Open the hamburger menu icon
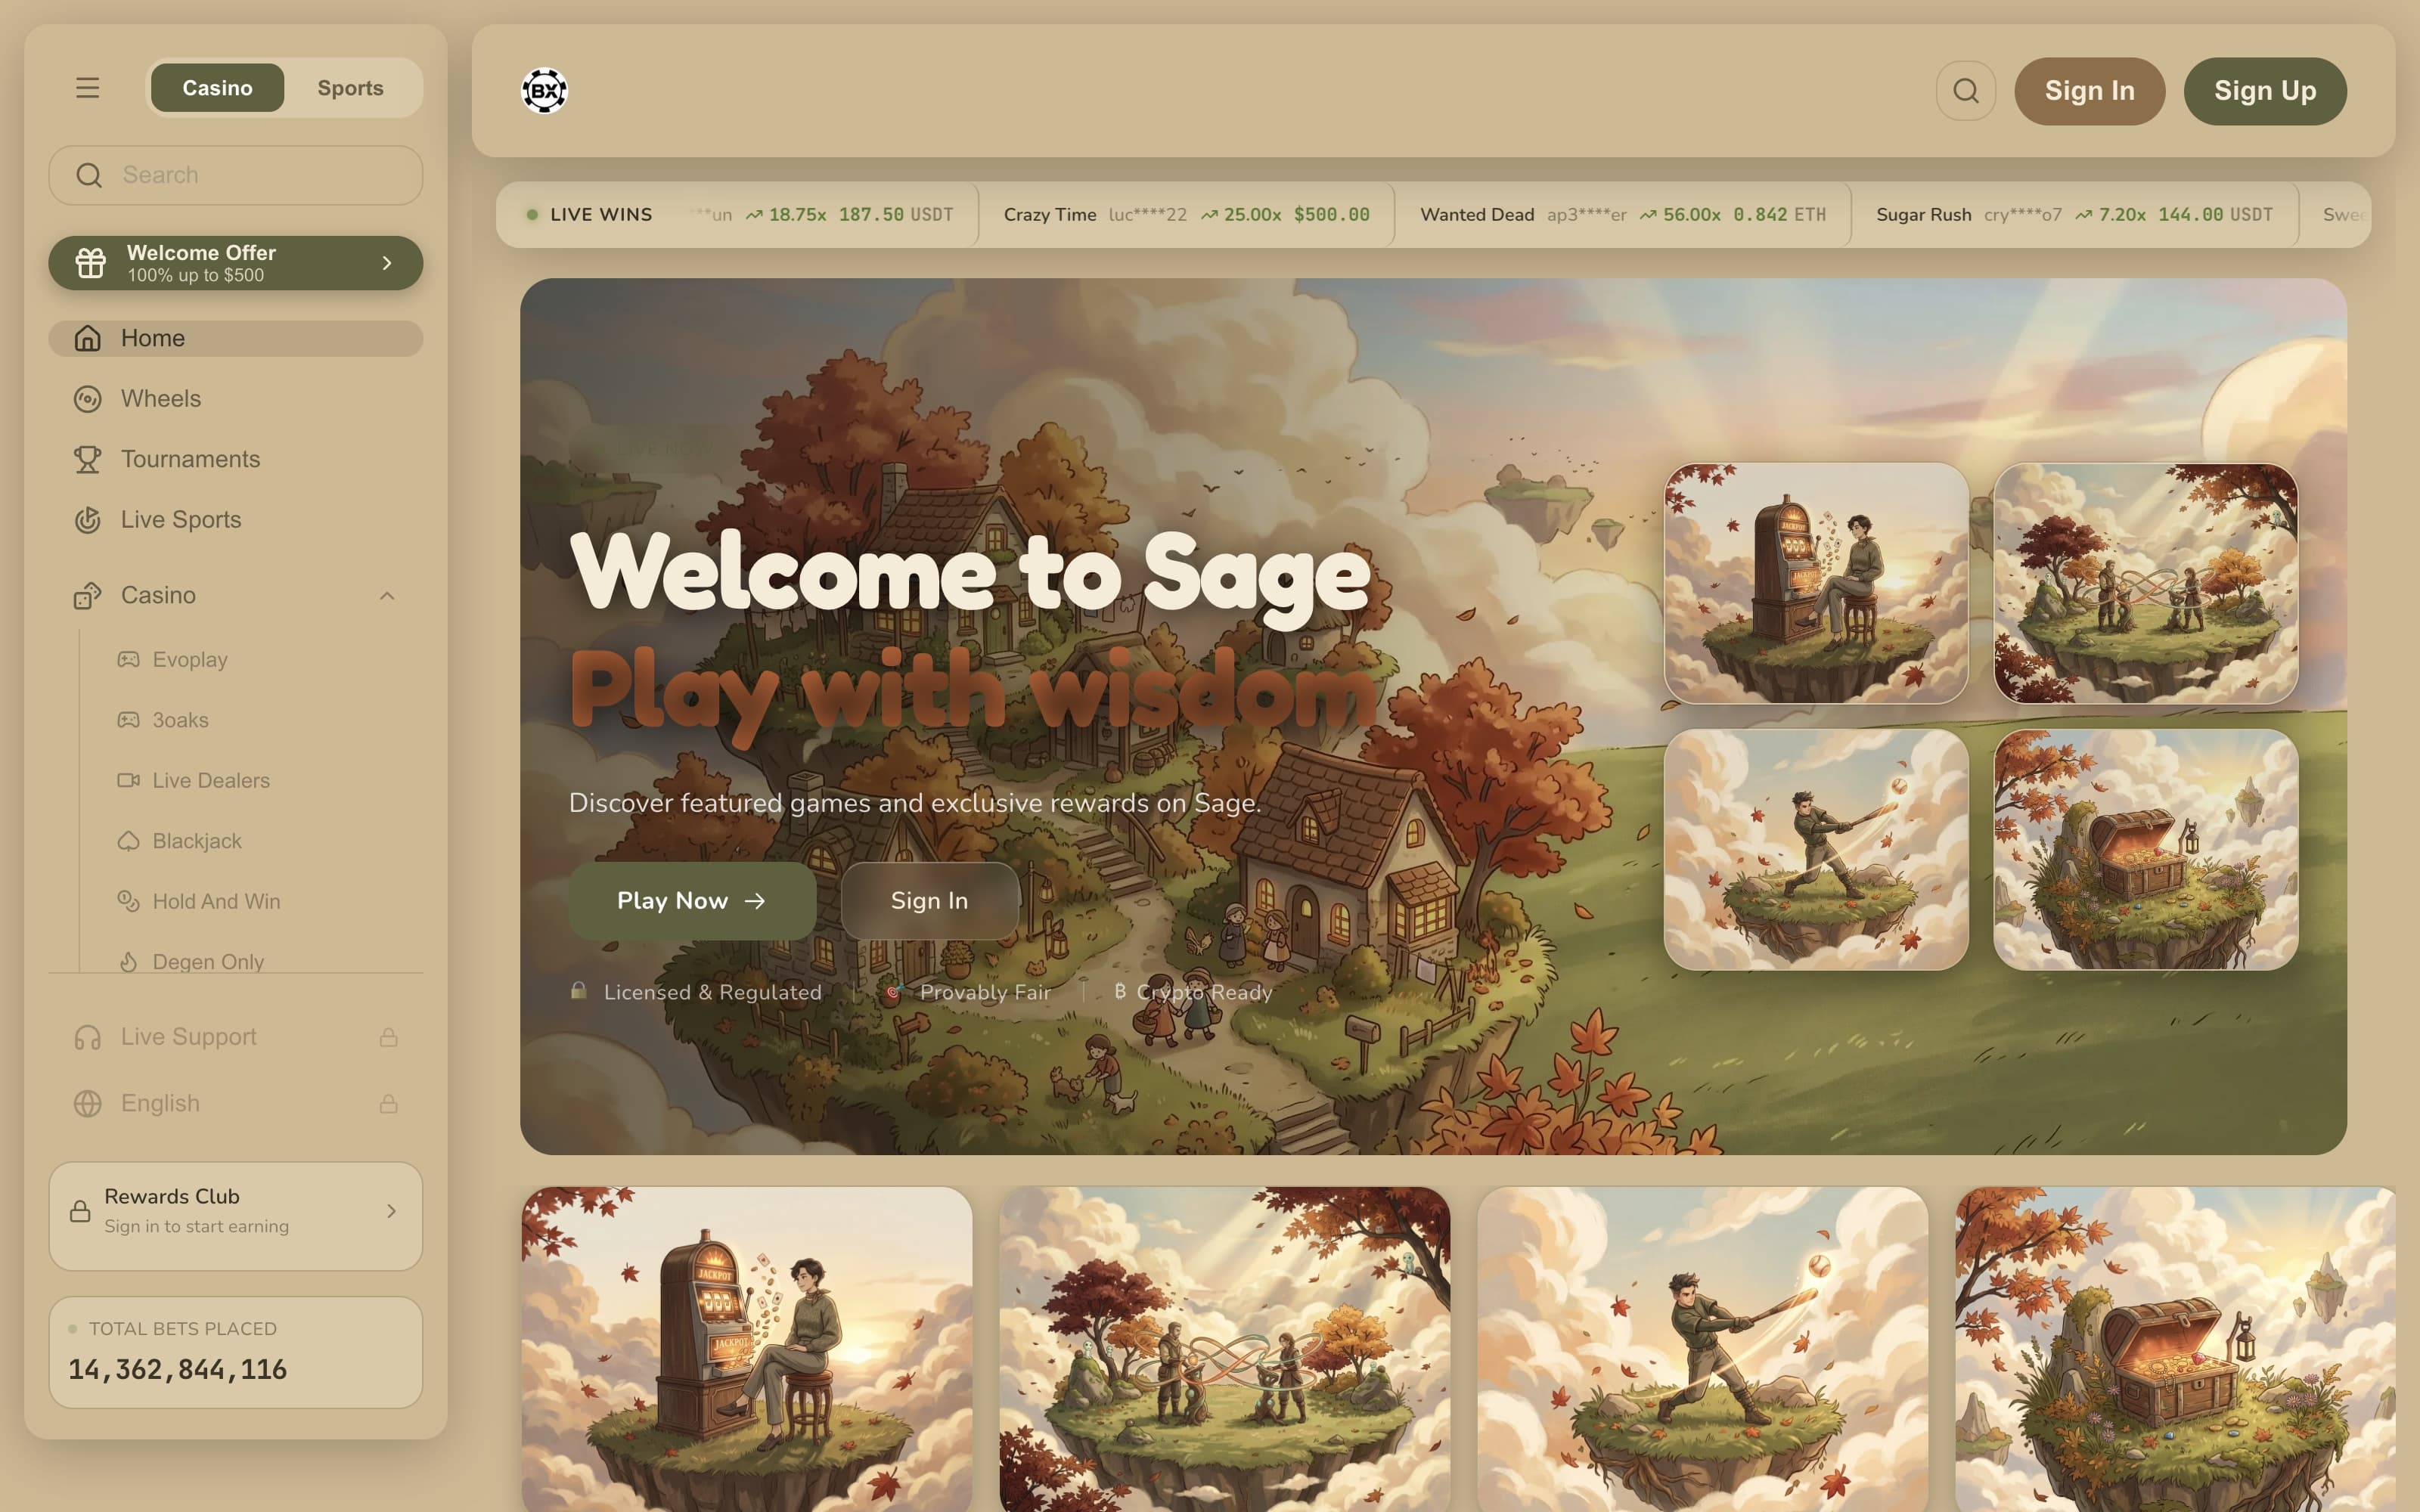Screen dimensions: 2420x1512 [x=87, y=88]
